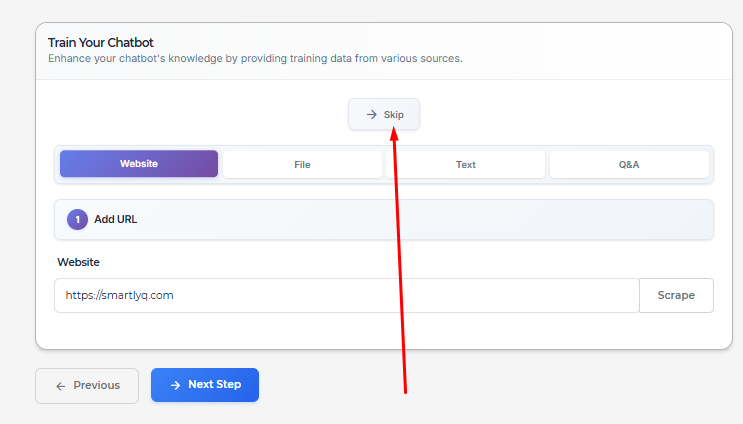
Task: Click the Scrape button
Action: 676,295
